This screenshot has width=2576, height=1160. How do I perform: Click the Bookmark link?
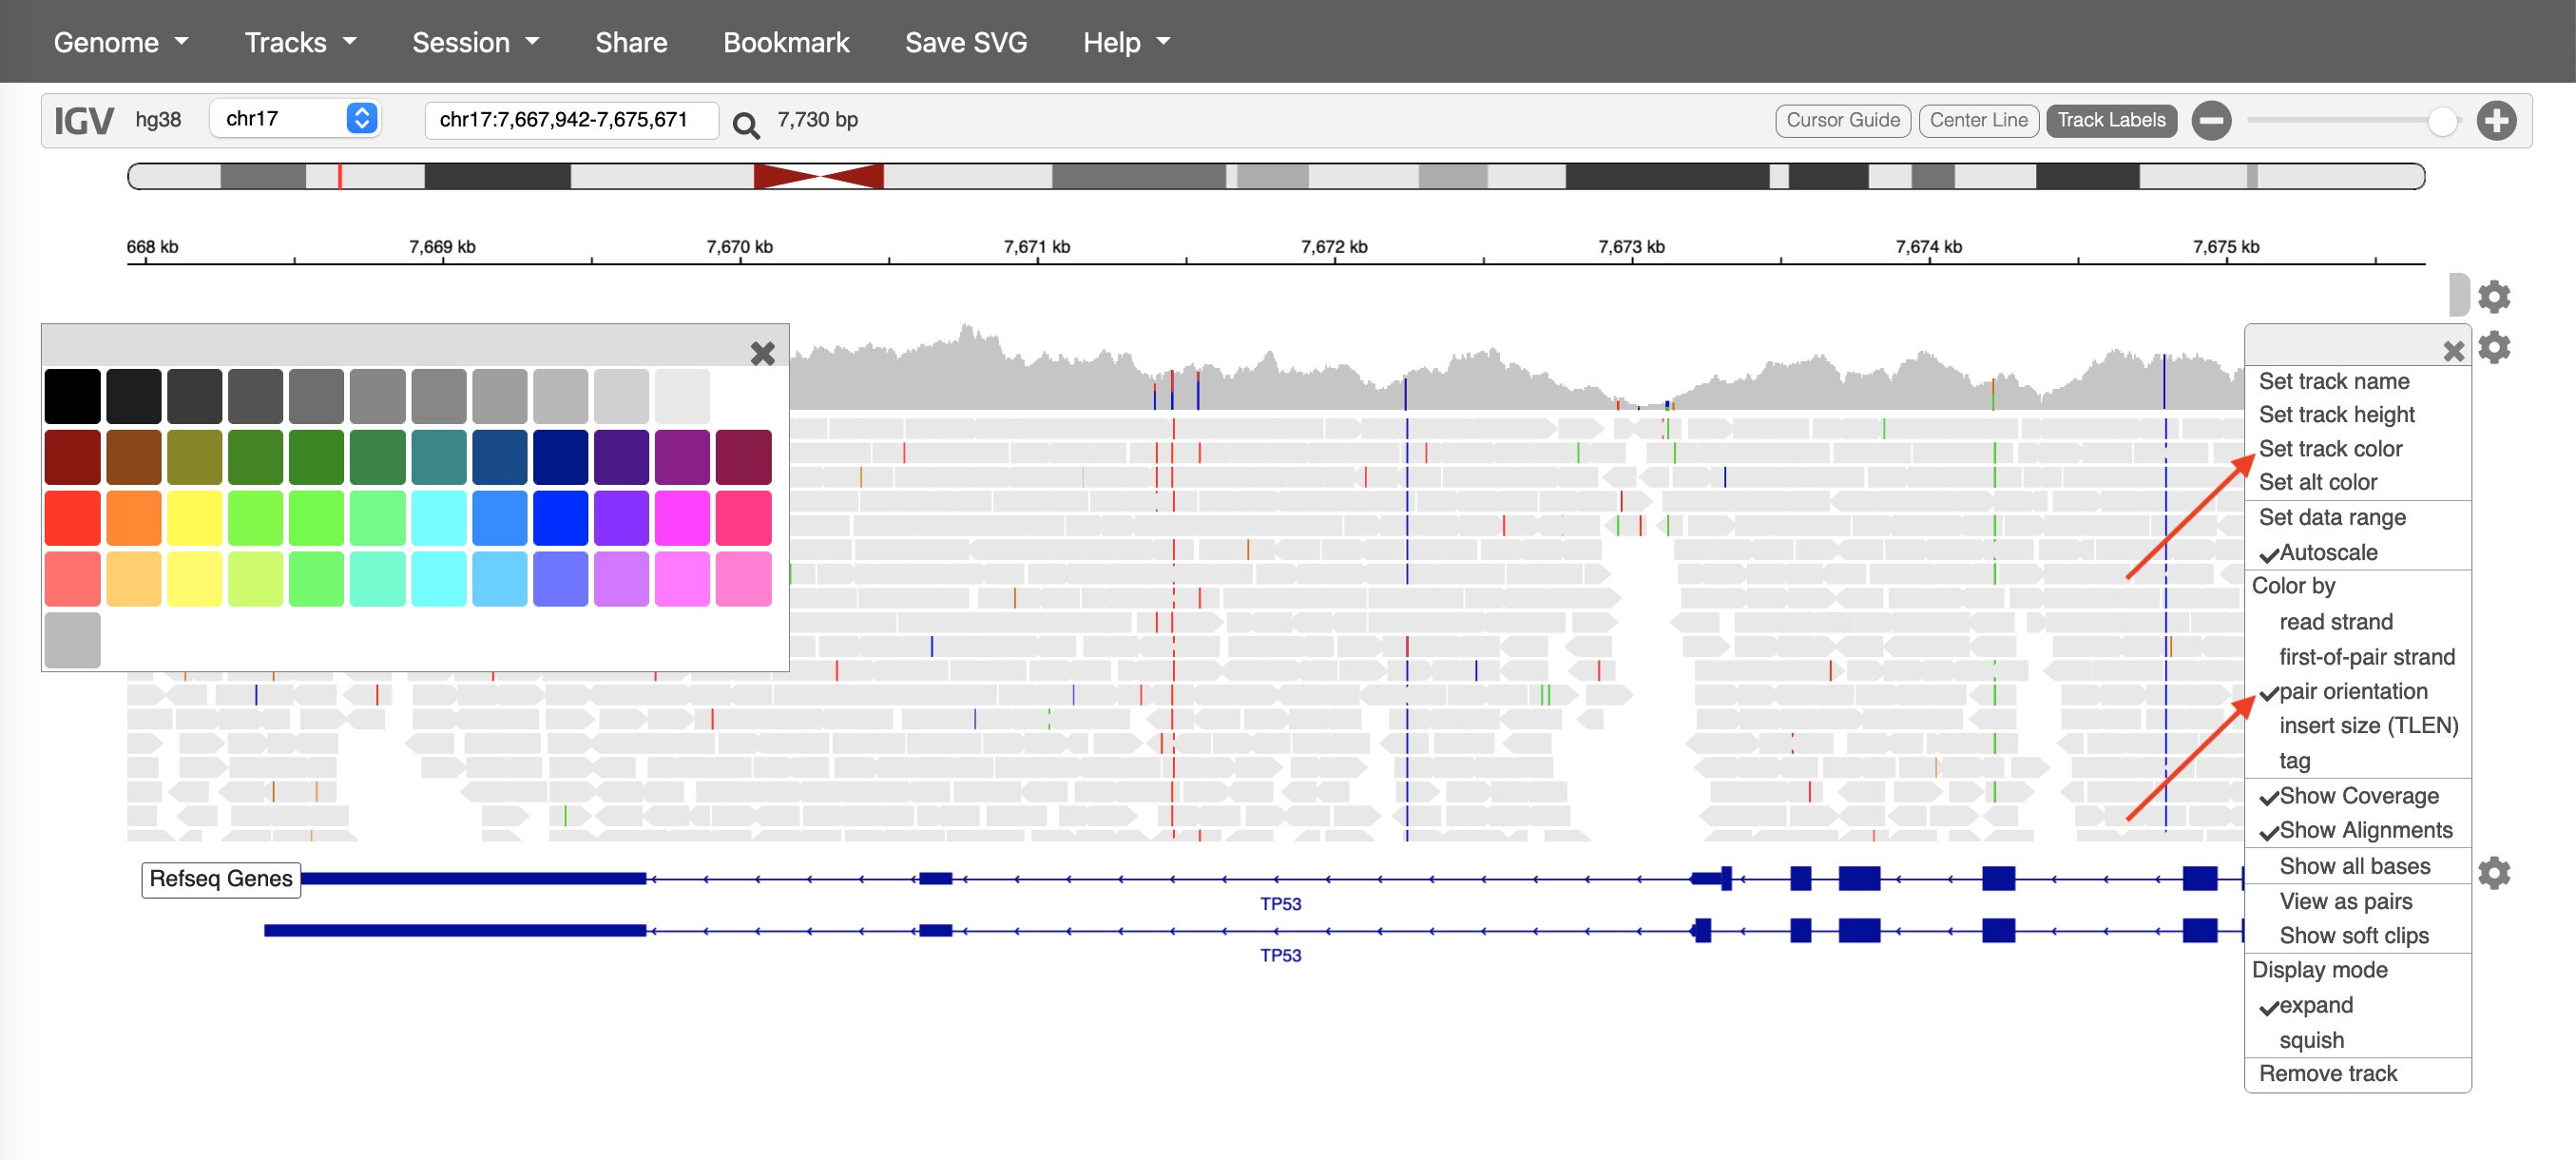[786, 42]
